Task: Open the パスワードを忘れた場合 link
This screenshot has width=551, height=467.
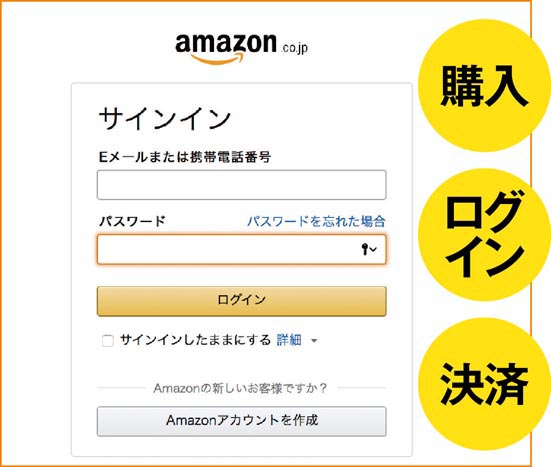Action: (316, 221)
